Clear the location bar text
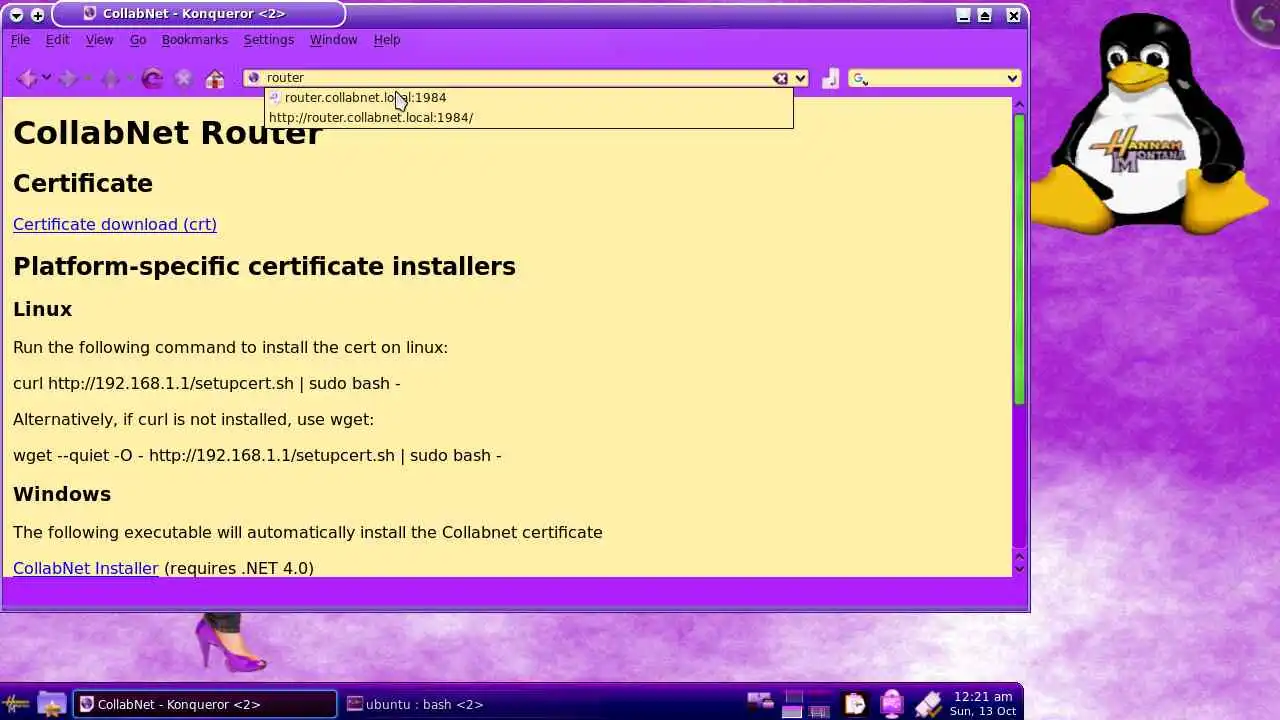1280x720 pixels. (780, 78)
